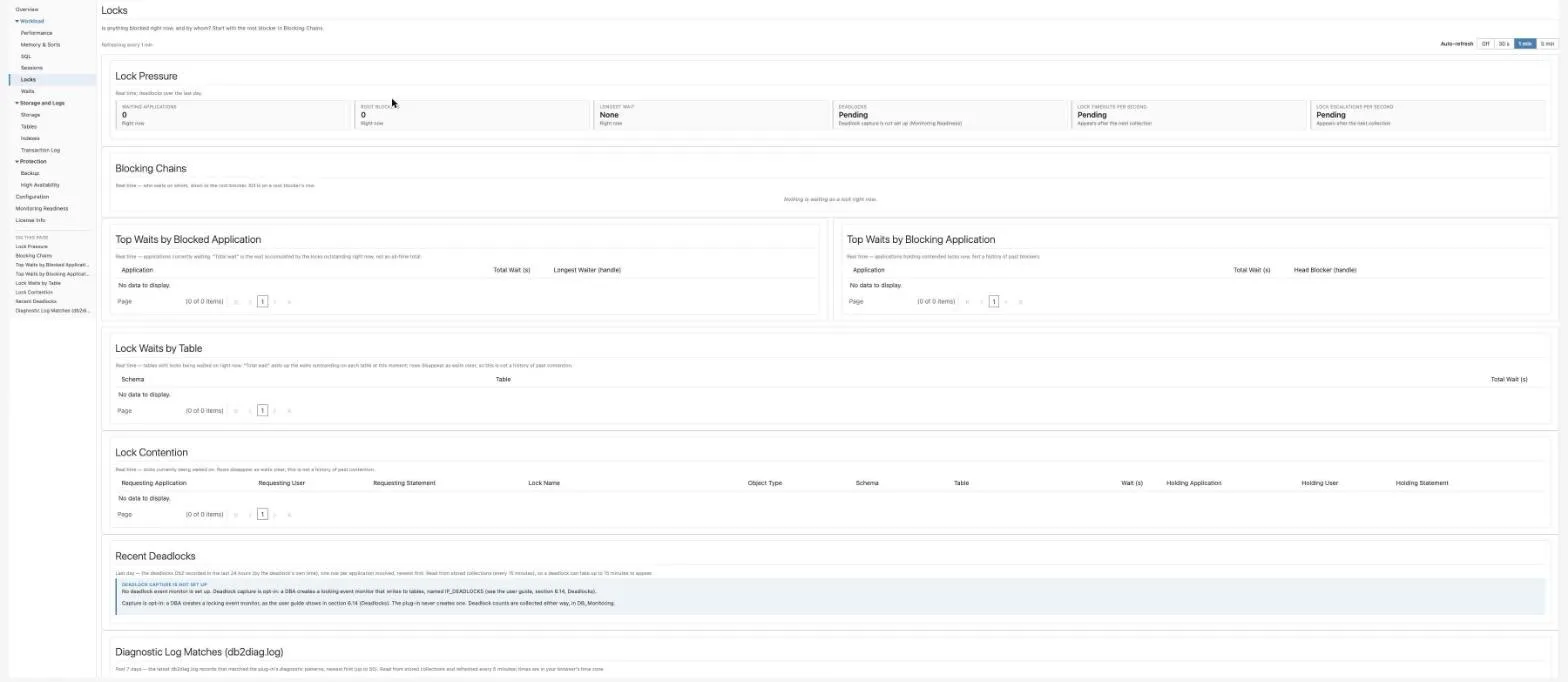Collapse the Workload section in sidebar
The height and width of the screenshot is (682, 1568).
[x=17, y=21]
